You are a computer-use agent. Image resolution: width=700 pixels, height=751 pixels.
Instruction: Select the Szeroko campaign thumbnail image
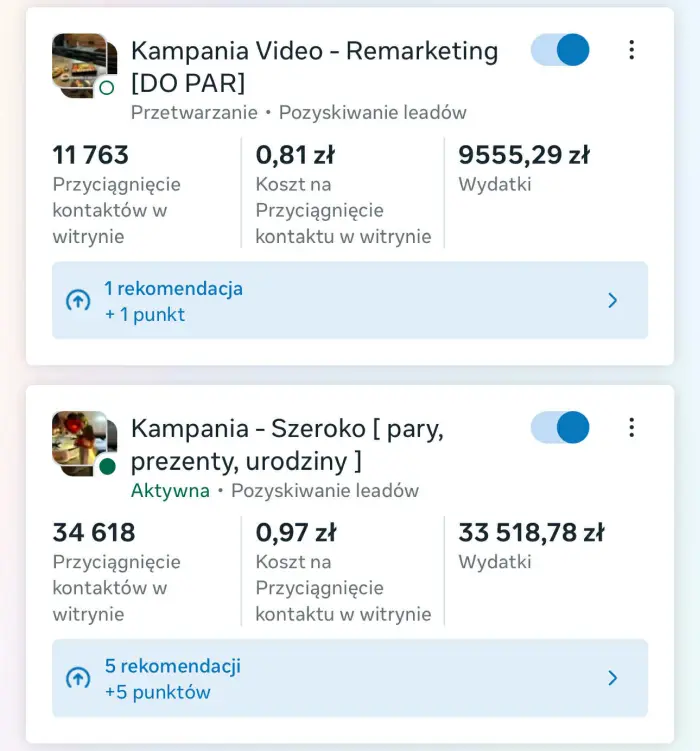point(78,442)
